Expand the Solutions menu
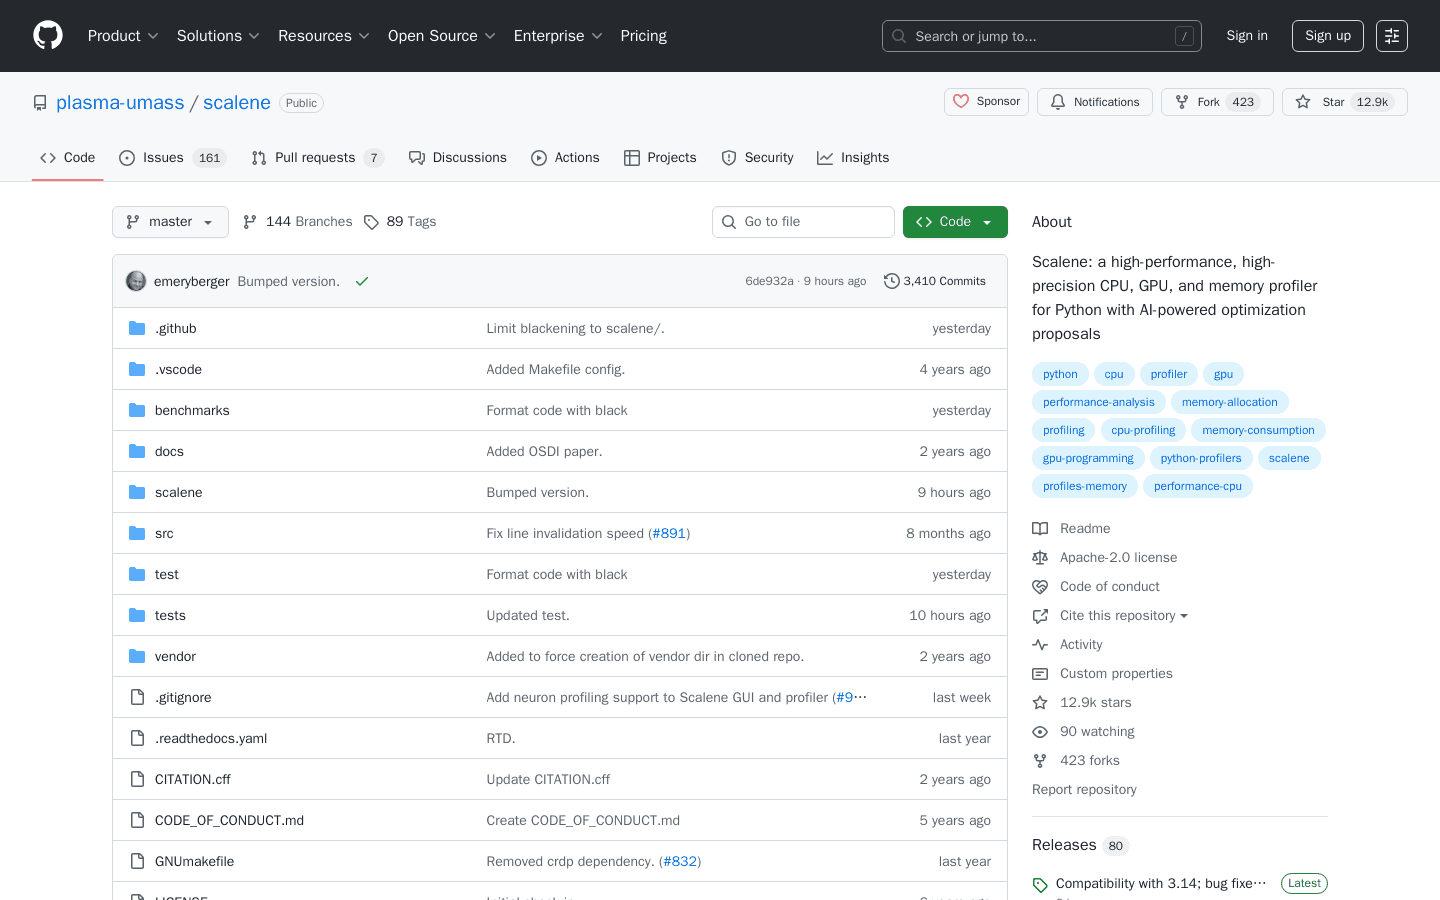 [218, 36]
